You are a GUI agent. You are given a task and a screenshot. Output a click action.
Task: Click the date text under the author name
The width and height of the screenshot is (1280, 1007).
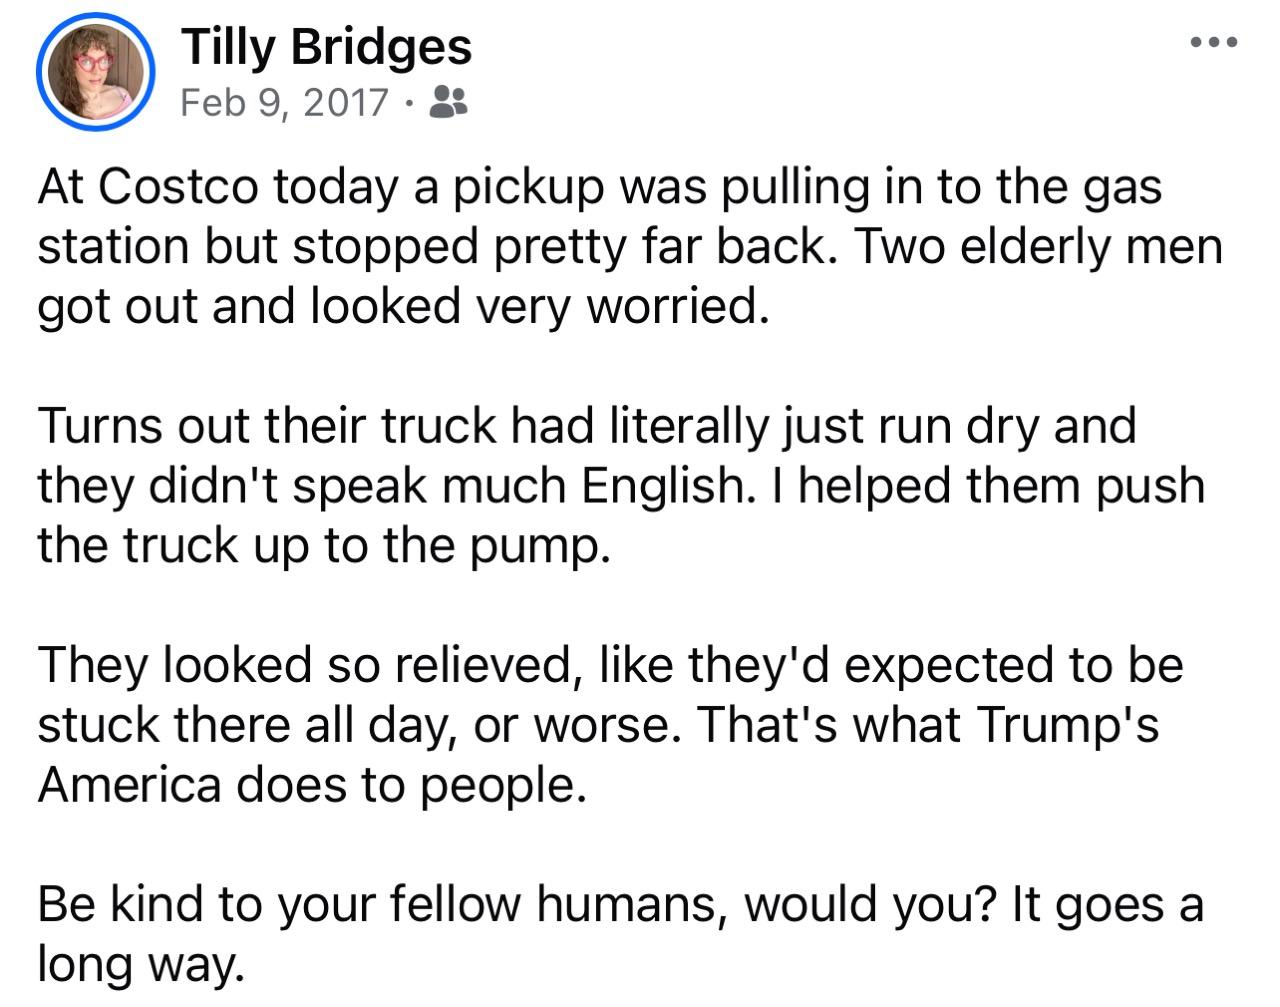tap(283, 101)
